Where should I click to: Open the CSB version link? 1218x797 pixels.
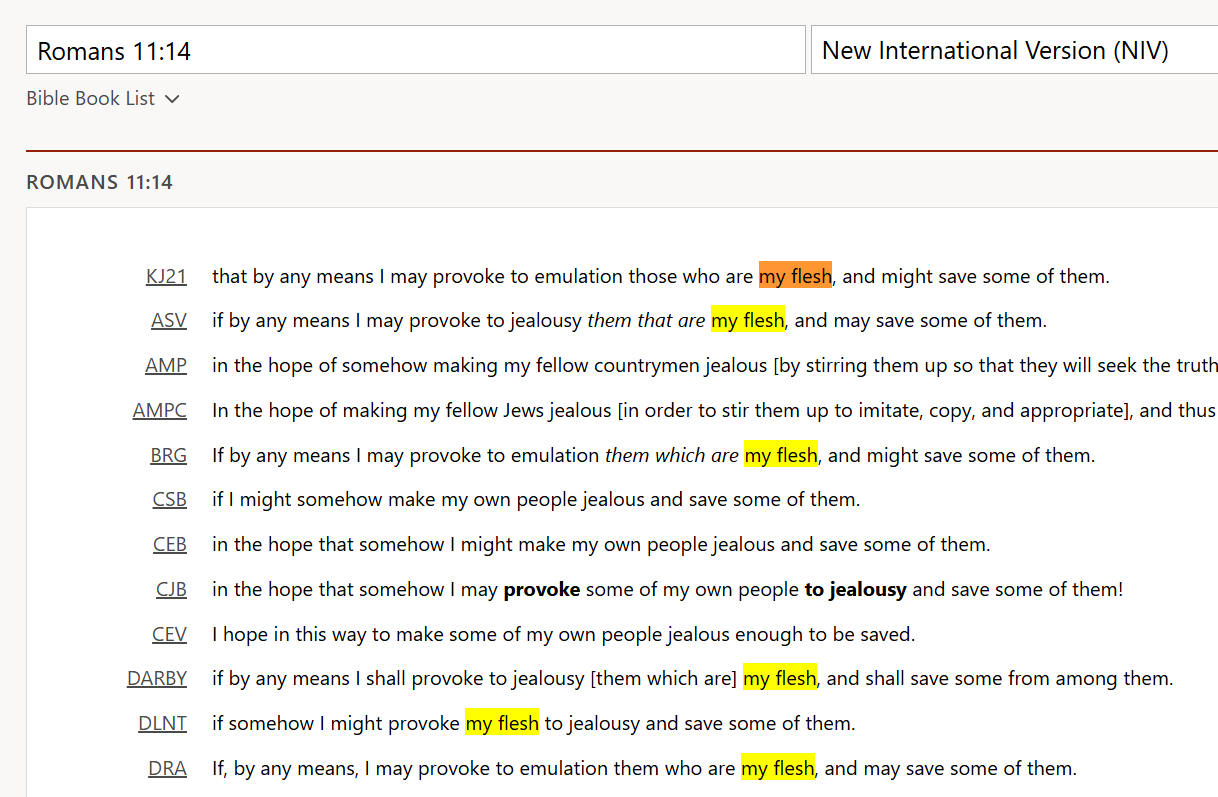[170, 499]
